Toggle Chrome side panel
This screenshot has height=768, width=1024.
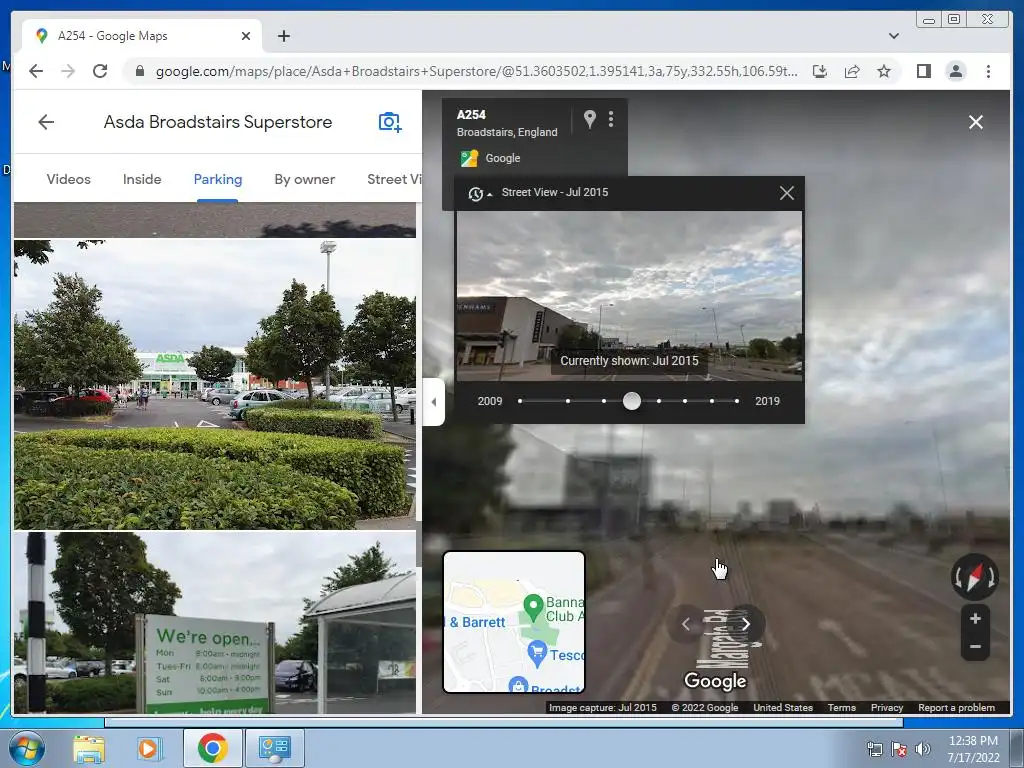click(923, 71)
